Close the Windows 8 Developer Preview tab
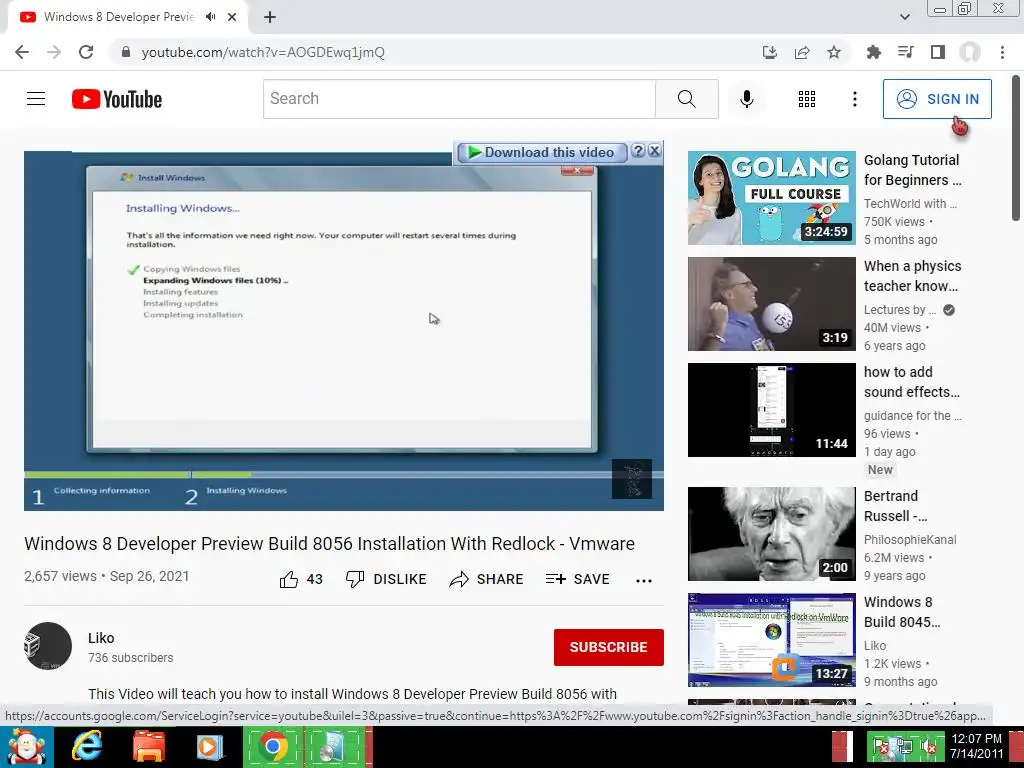This screenshot has width=1024, height=768. 232,17
